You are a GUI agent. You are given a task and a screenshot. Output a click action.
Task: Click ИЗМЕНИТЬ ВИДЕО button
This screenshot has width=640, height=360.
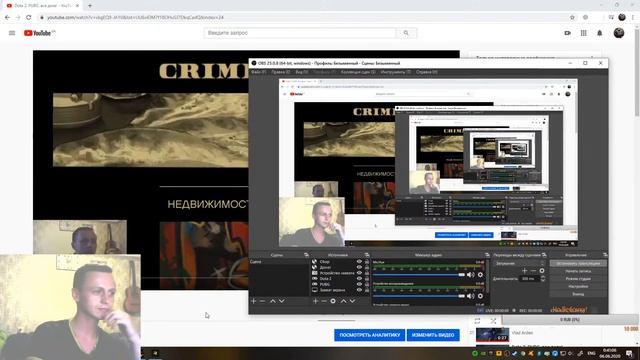point(433,335)
